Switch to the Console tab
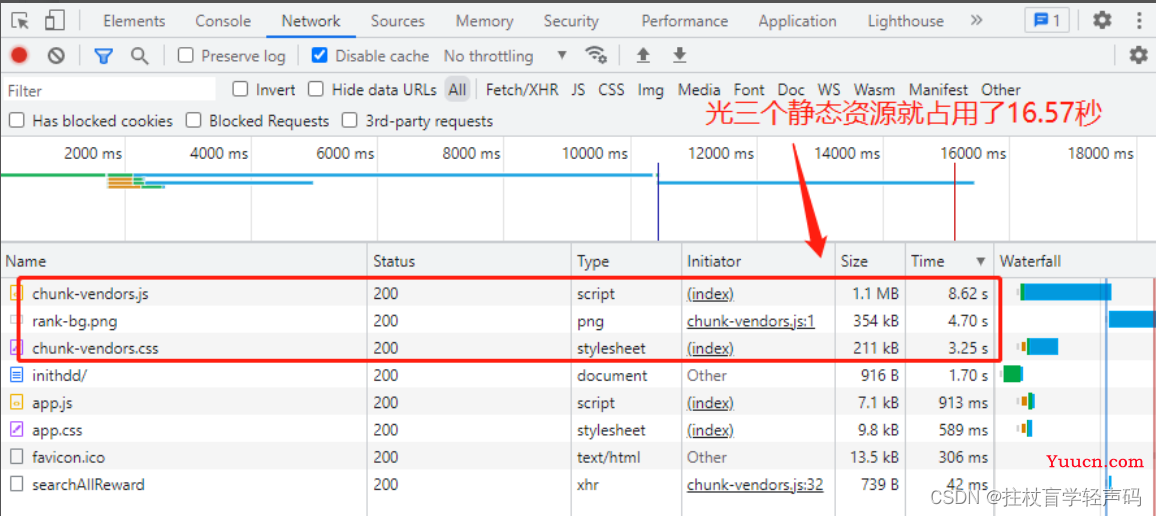The image size is (1156, 516). point(223,21)
